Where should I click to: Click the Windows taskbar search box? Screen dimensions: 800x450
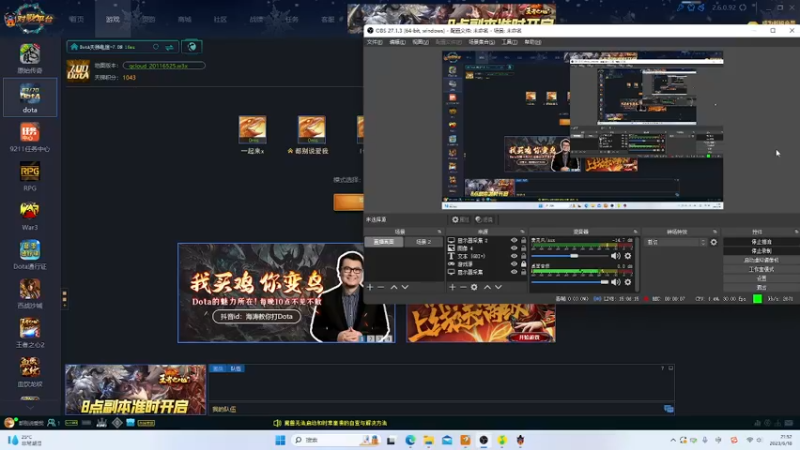336,440
